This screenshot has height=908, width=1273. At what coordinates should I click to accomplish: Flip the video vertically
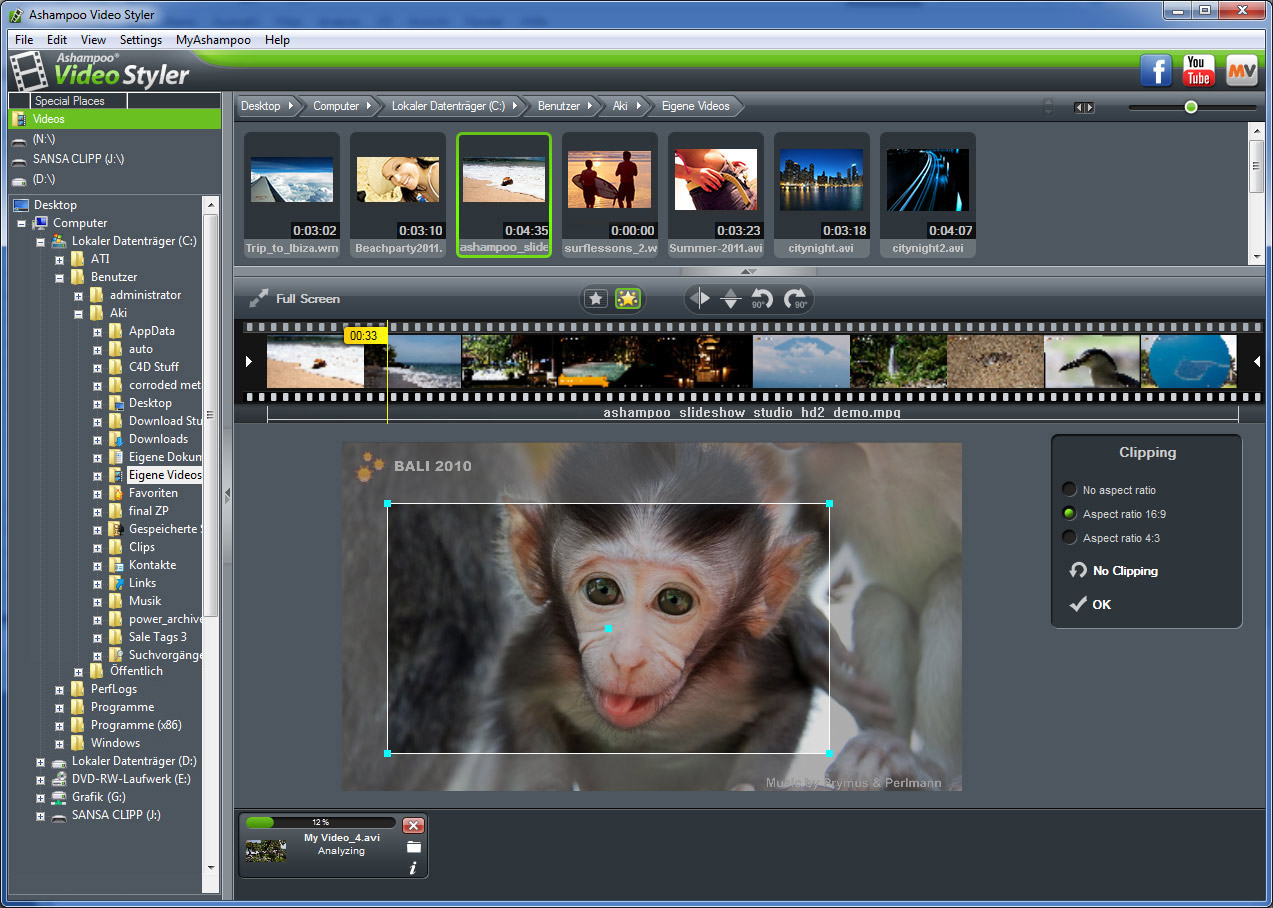coord(731,298)
